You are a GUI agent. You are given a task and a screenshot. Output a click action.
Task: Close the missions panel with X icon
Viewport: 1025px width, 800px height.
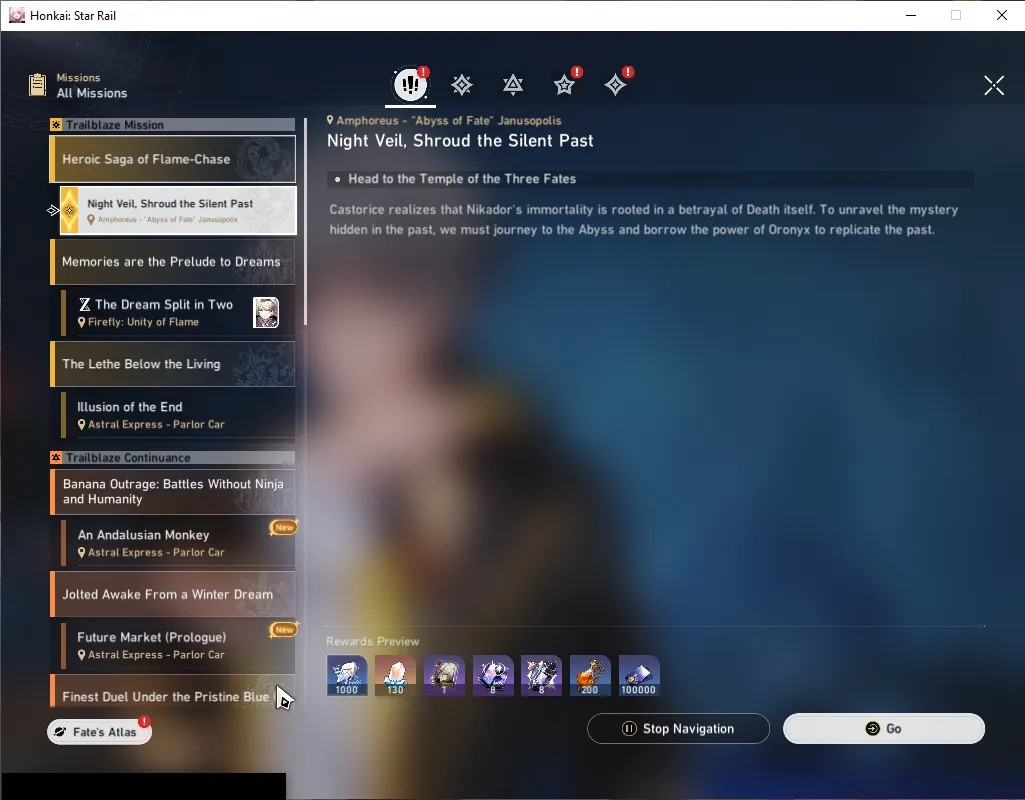994,85
